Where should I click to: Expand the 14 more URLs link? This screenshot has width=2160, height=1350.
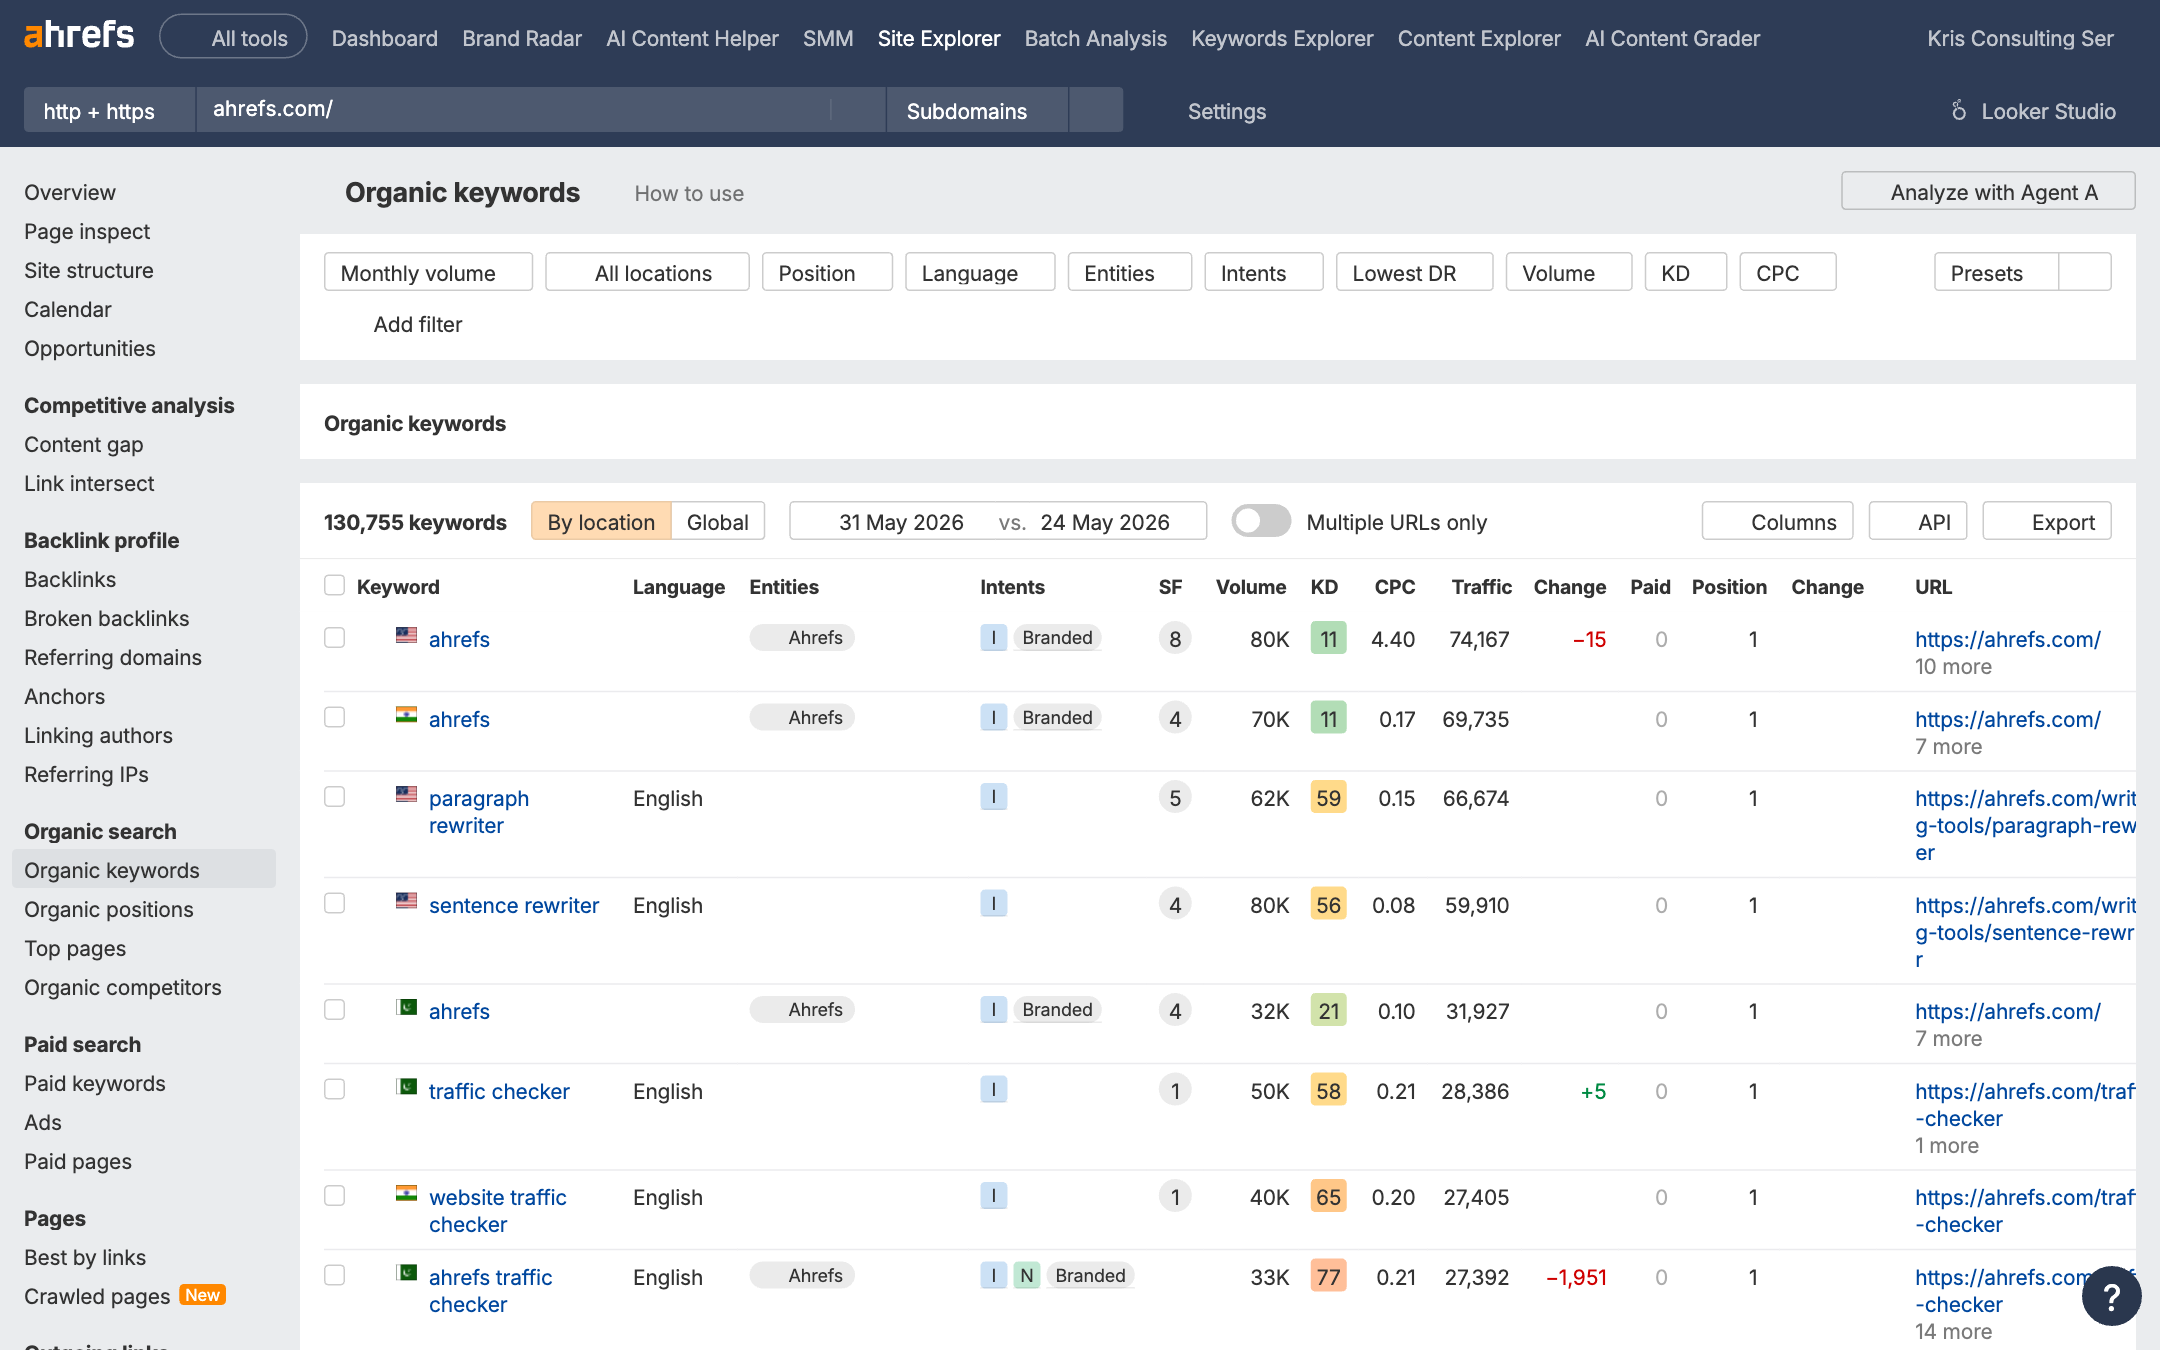point(1953,1331)
